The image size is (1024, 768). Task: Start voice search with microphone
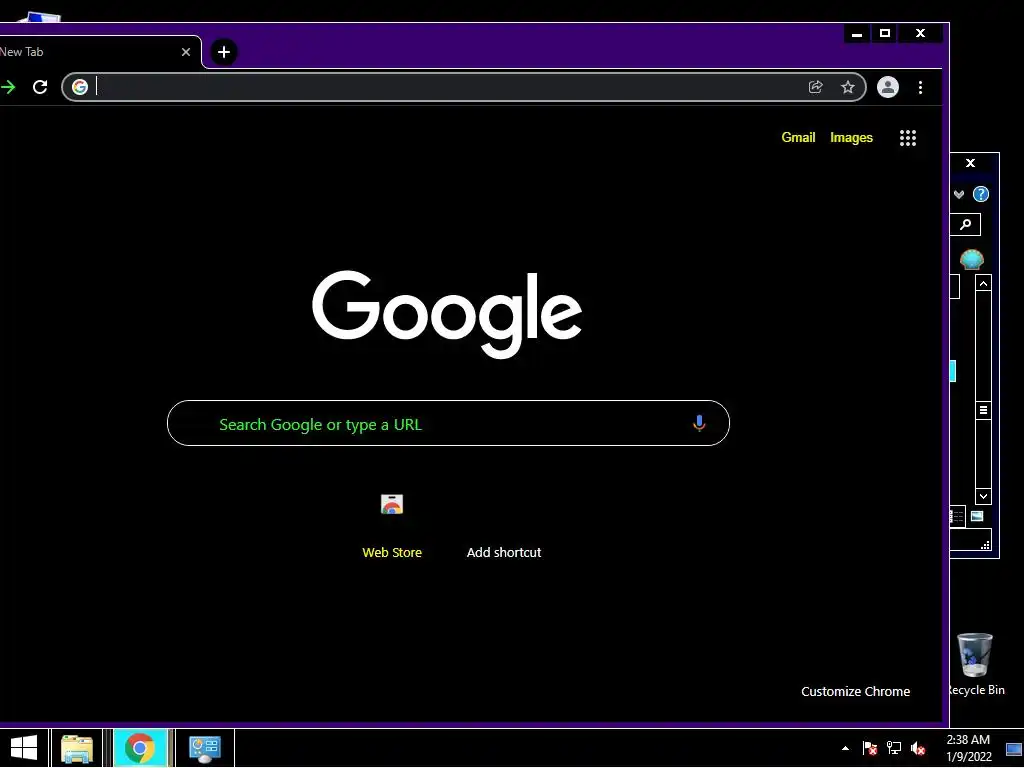point(699,423)
